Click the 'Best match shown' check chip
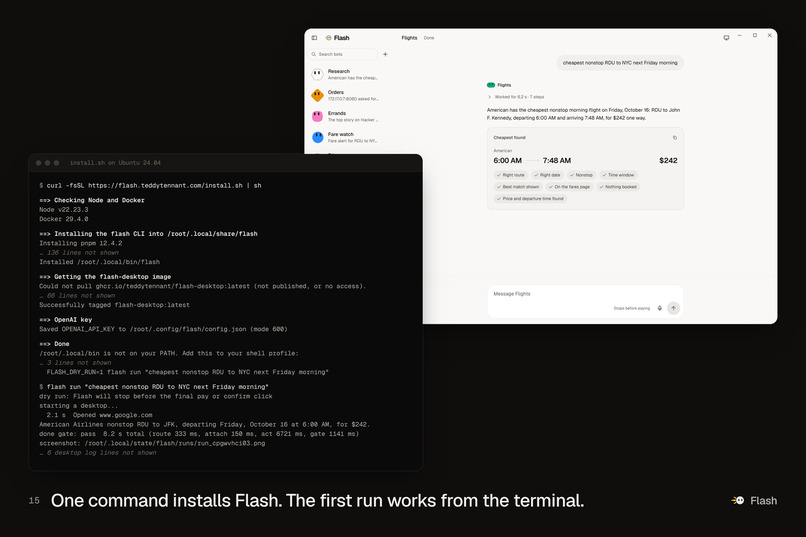The width and height of the screenshot is (806, 537). (518, 187)
